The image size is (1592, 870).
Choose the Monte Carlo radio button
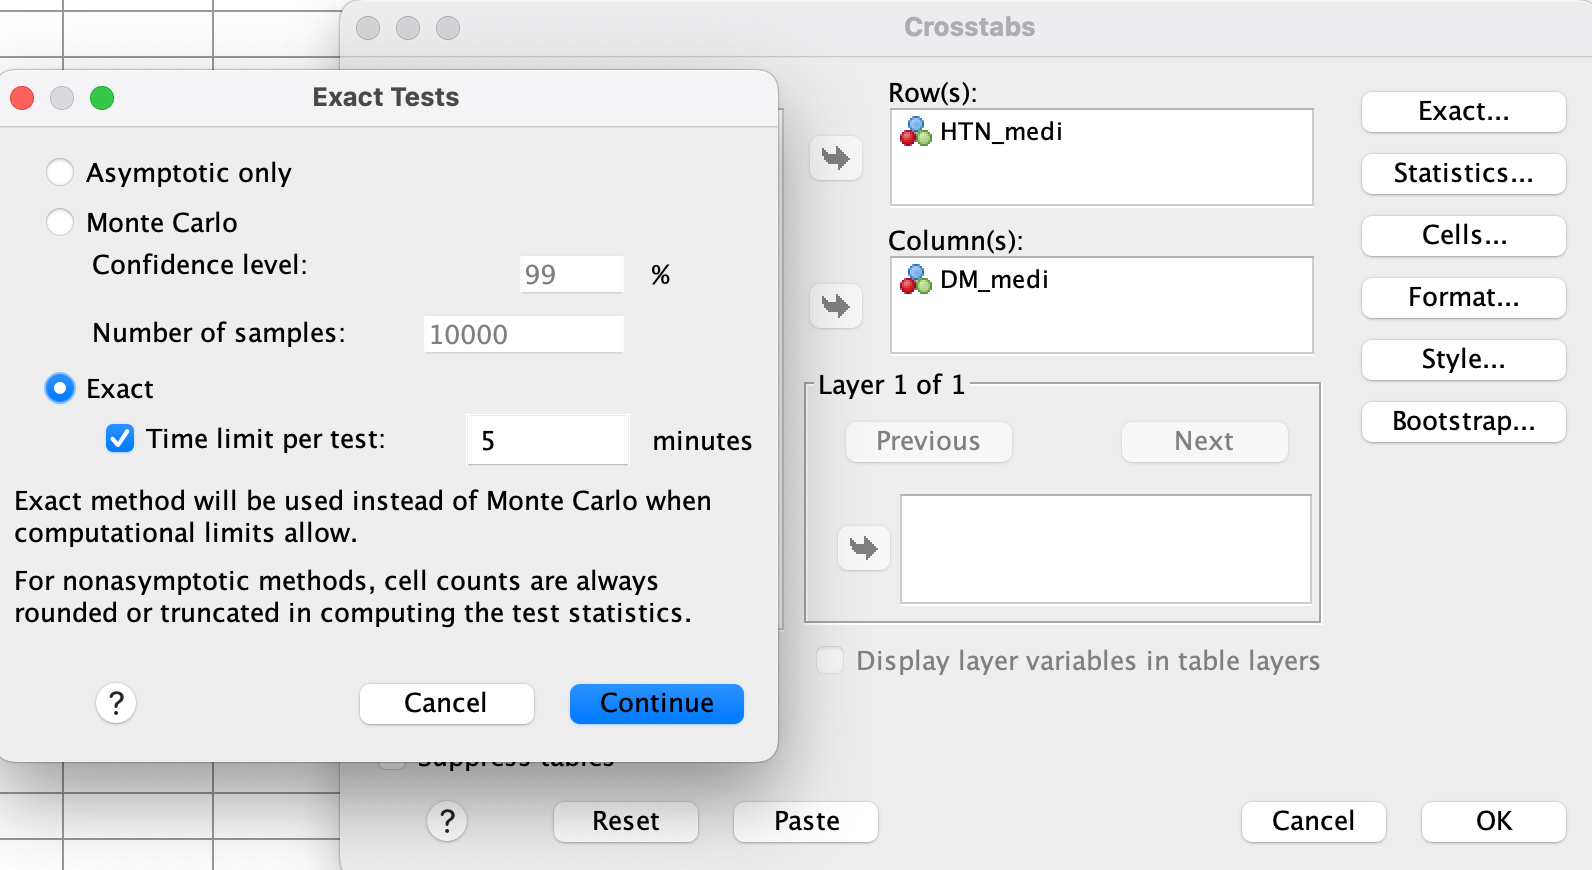(60, 222)
